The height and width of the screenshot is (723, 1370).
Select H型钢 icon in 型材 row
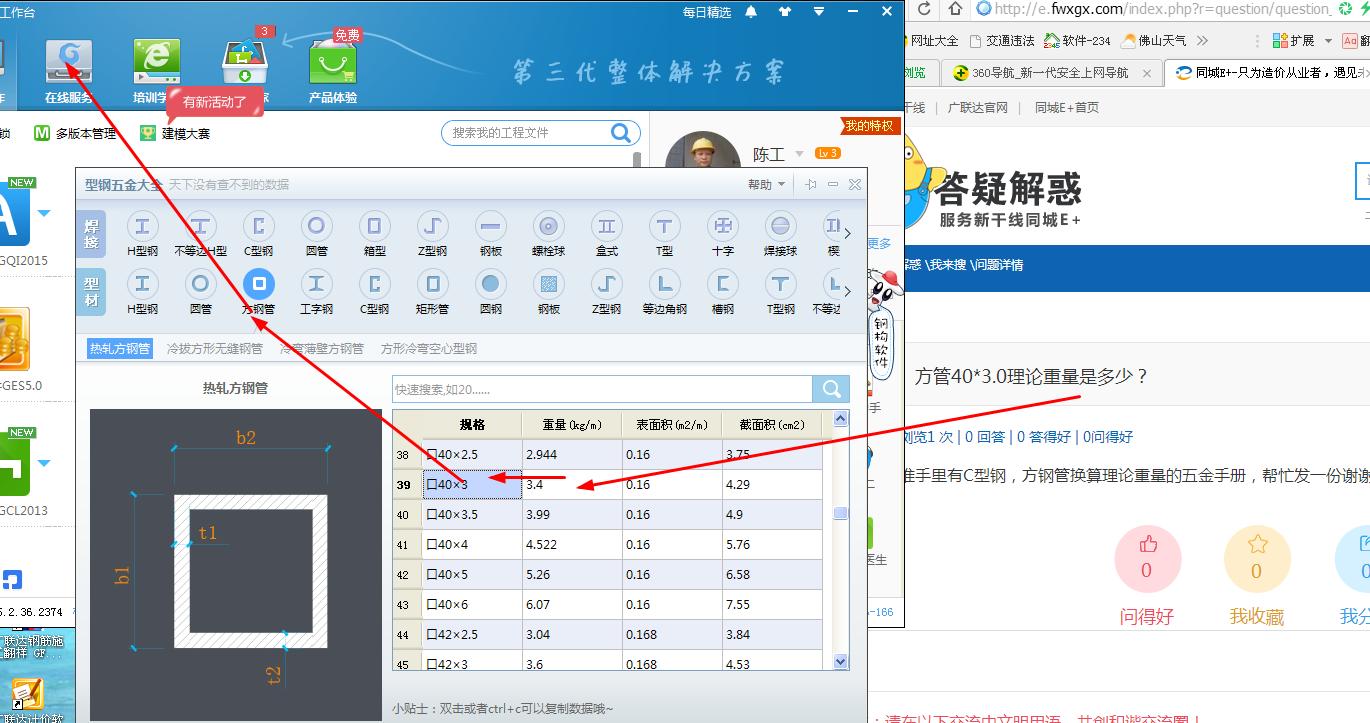pyautogui.click(x=143, y=284)
